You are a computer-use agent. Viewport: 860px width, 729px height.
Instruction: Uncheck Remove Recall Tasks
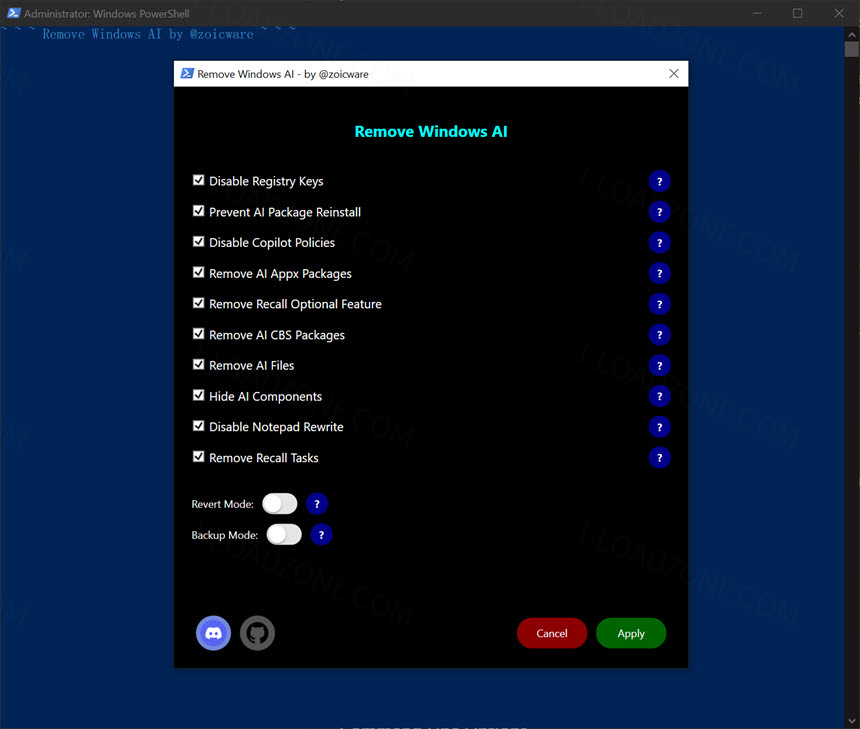pyautogui.click(x=199, y=457)
